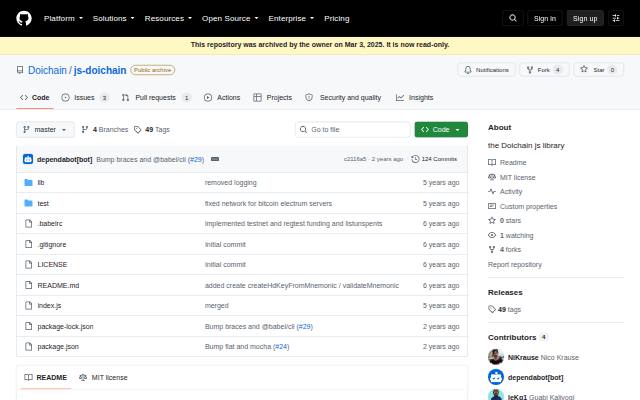The height and width of the screenshot is (400, 640).
Task: Click the lib folder icon
Action: click(x=28, y=182)
